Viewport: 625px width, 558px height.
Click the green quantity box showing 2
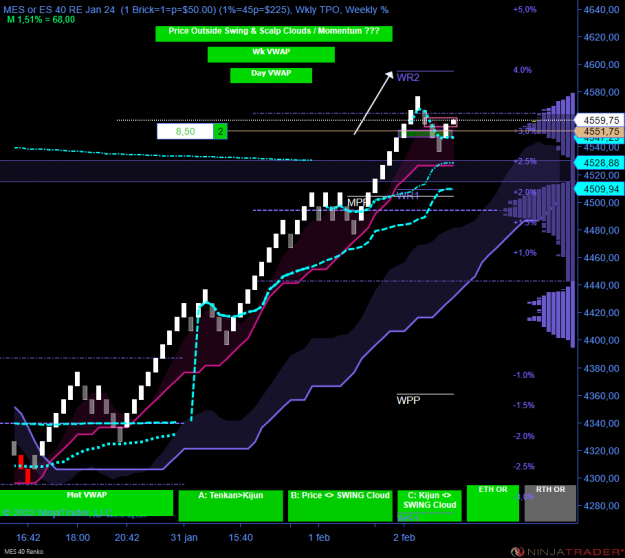tap(220, 132)
